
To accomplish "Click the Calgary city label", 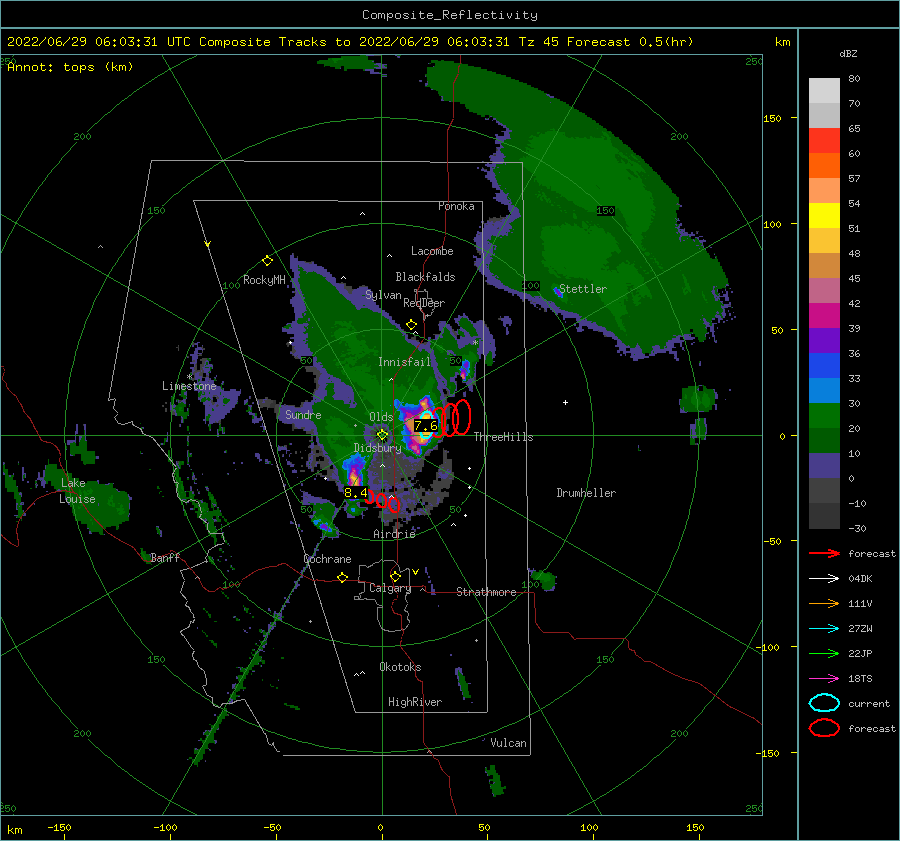I will point(390,588).
